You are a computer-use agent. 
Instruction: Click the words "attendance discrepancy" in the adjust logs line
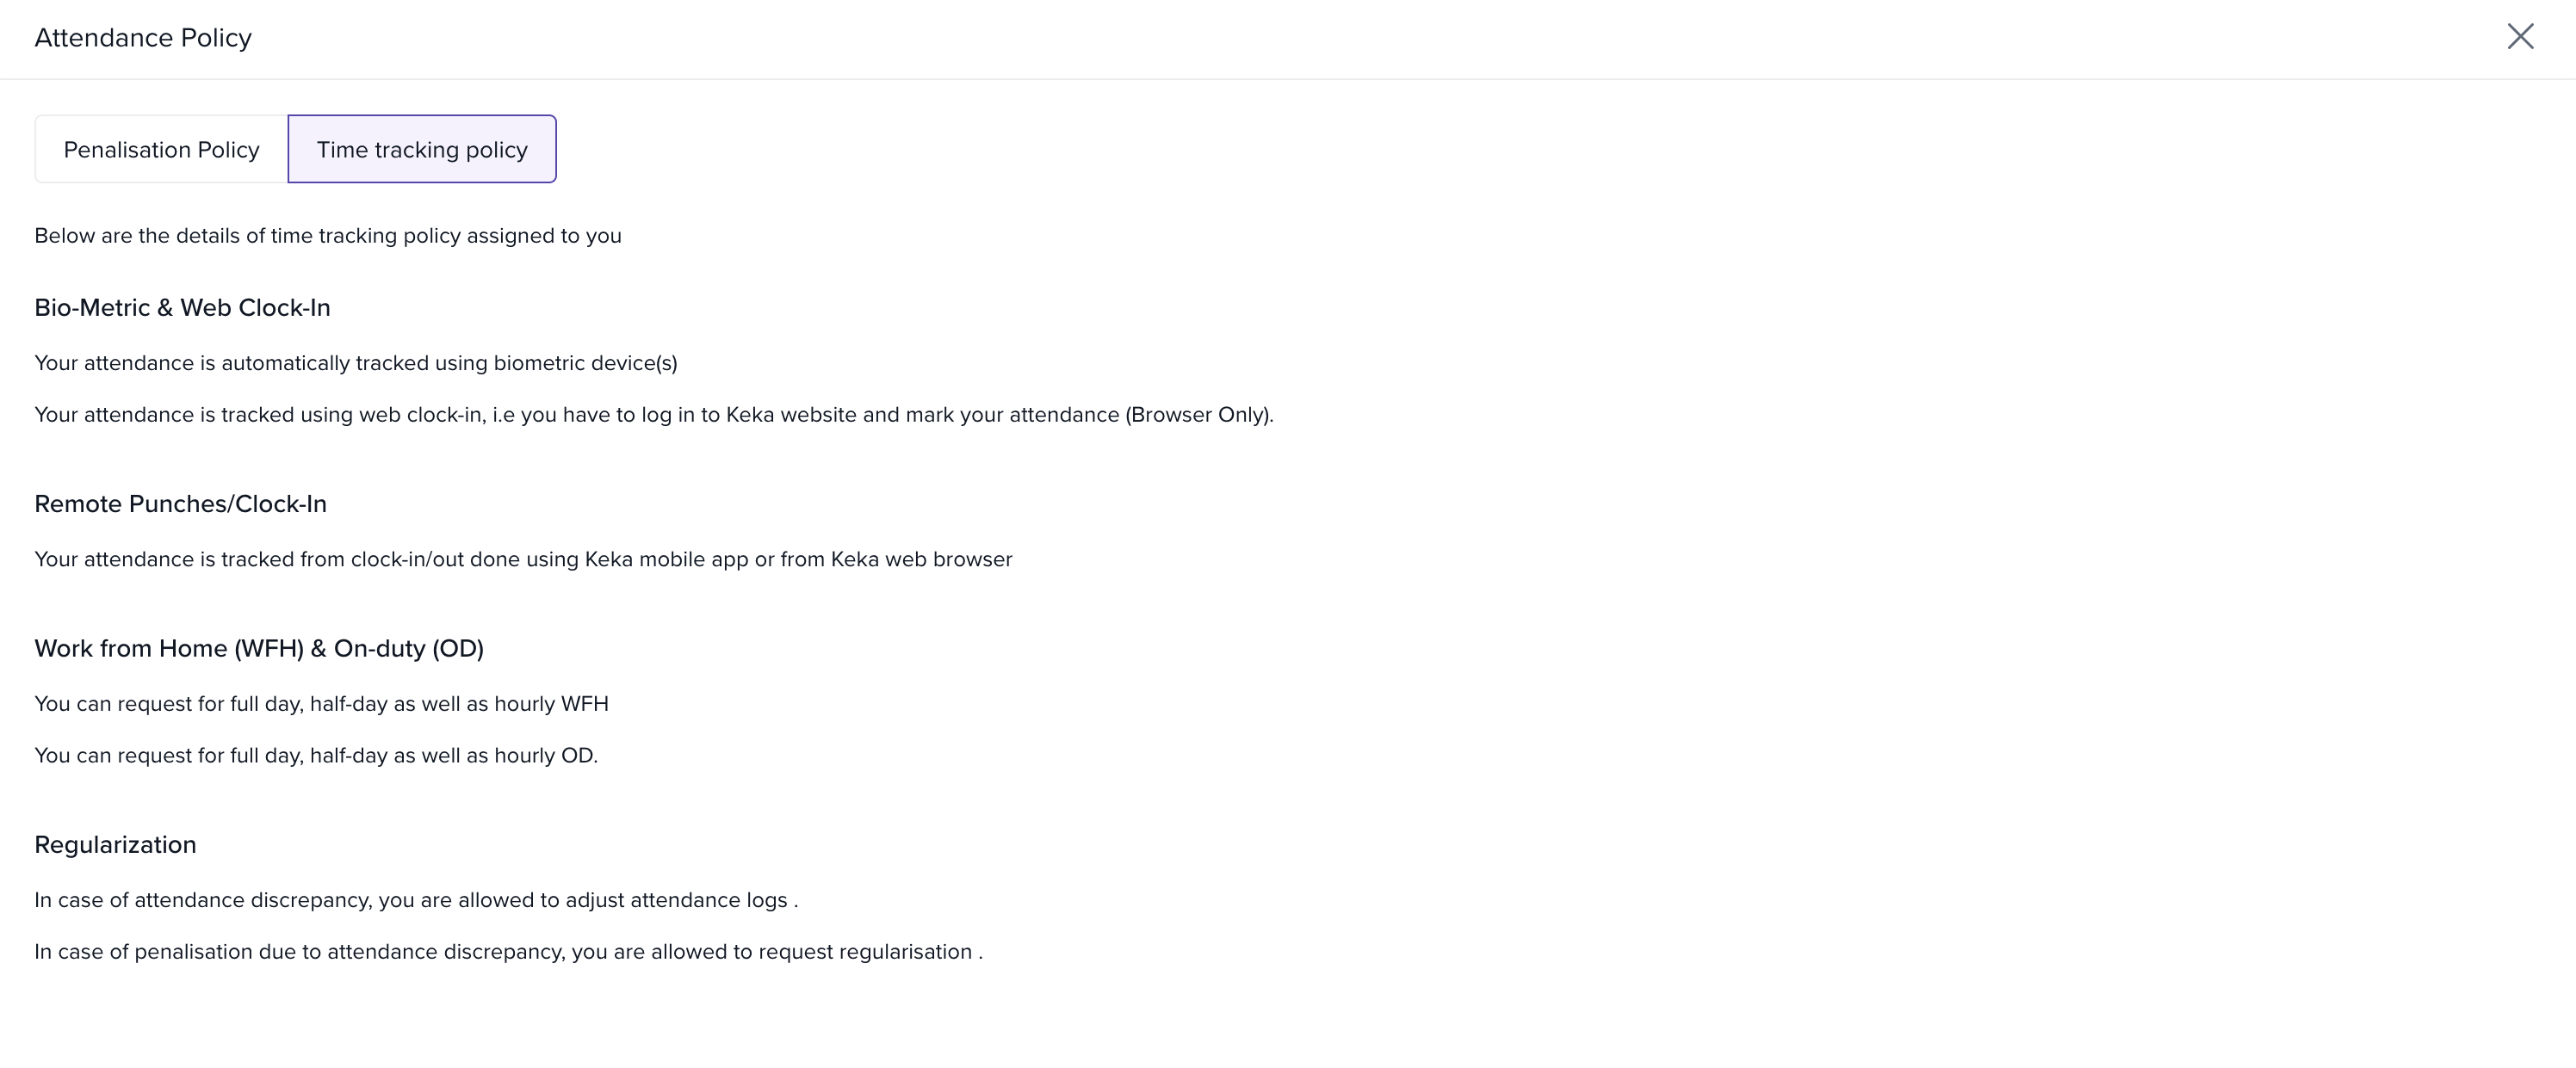click(253, 900)
